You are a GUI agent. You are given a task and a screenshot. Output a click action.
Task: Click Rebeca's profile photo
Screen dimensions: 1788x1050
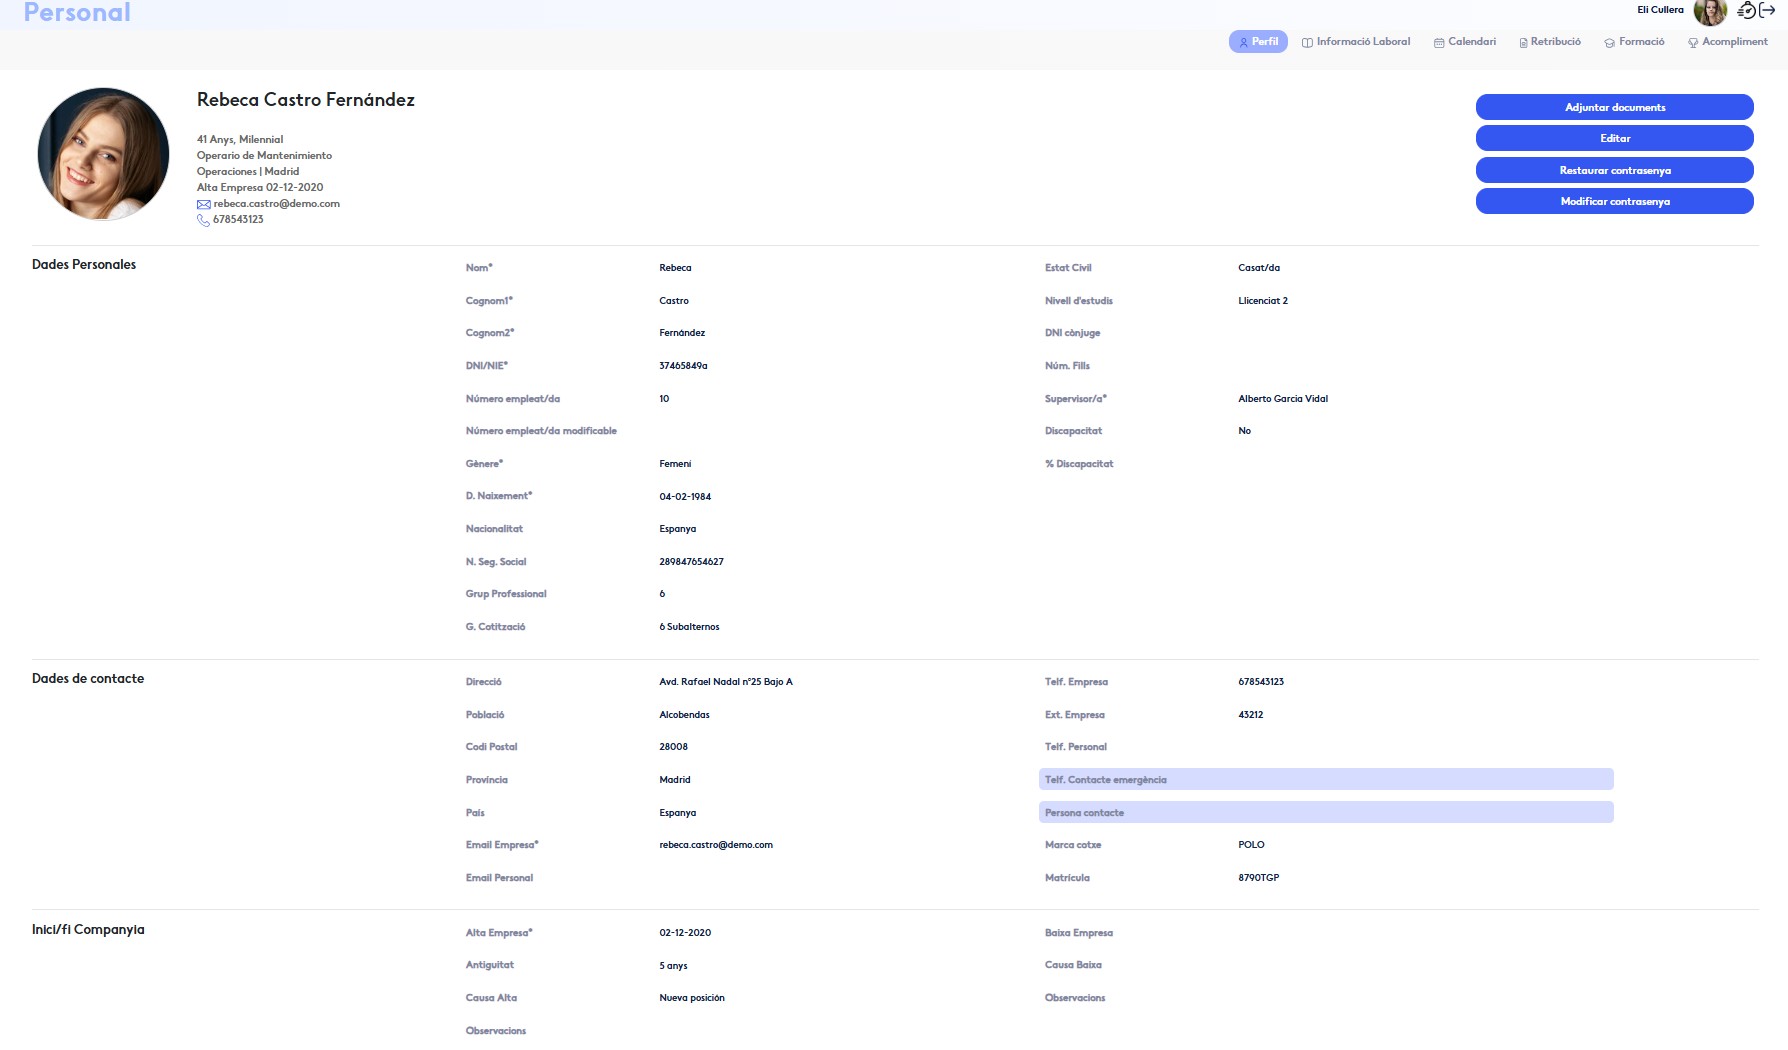[x=103, y=154]
